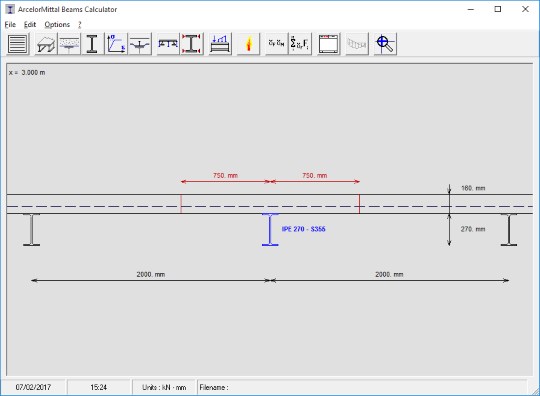Click the shear connection icon

(x=139, y=44)
